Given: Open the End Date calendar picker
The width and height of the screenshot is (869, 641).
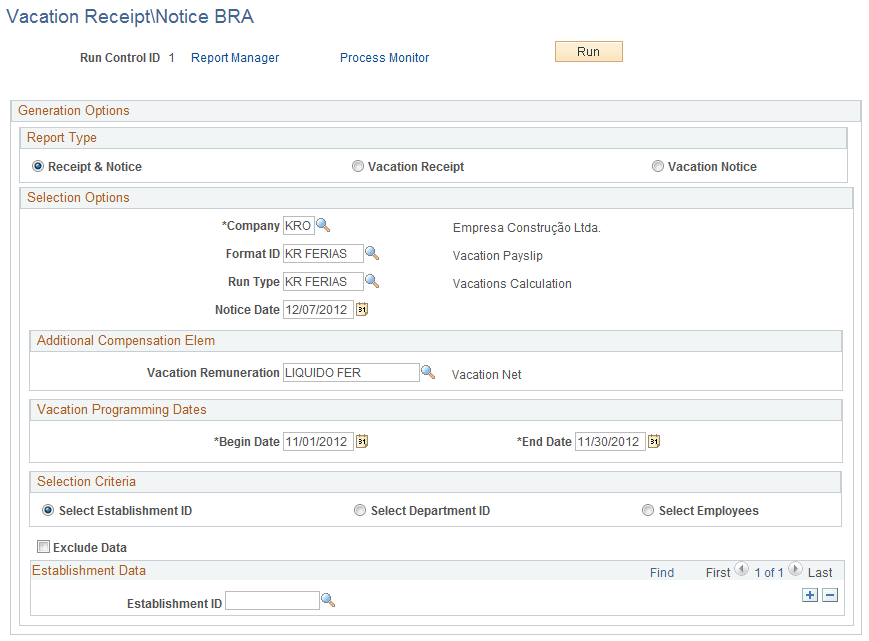Looking at the screenshot, I should (654, 442).
